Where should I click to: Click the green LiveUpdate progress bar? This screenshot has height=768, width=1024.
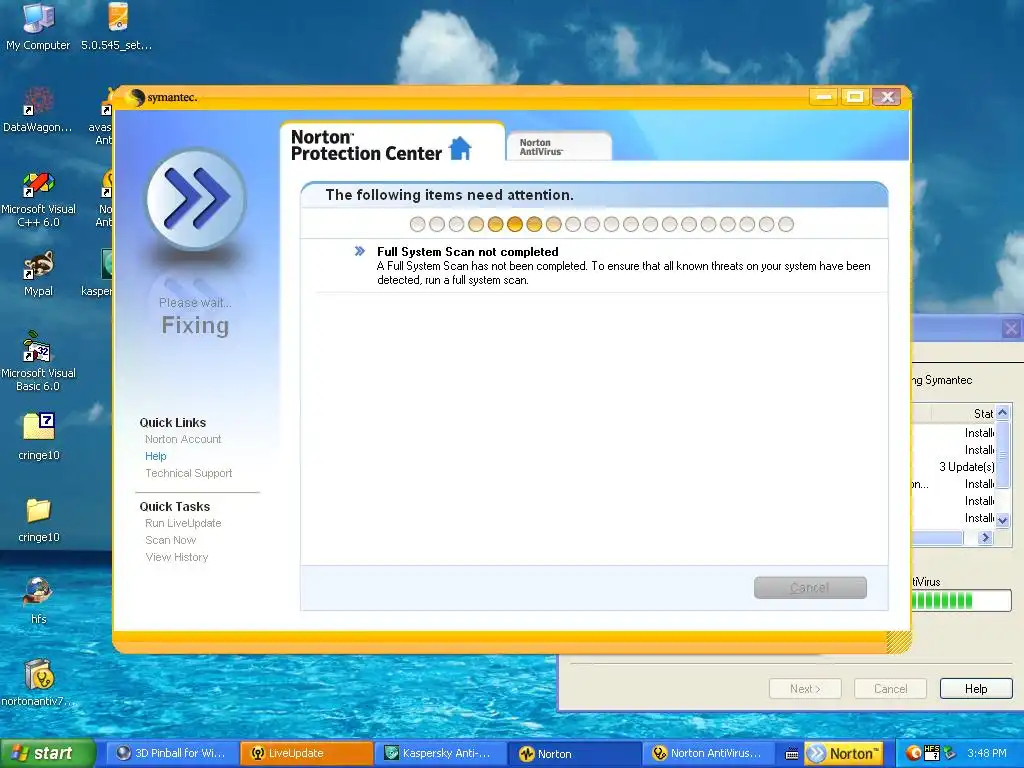click(x=961, y=600)
